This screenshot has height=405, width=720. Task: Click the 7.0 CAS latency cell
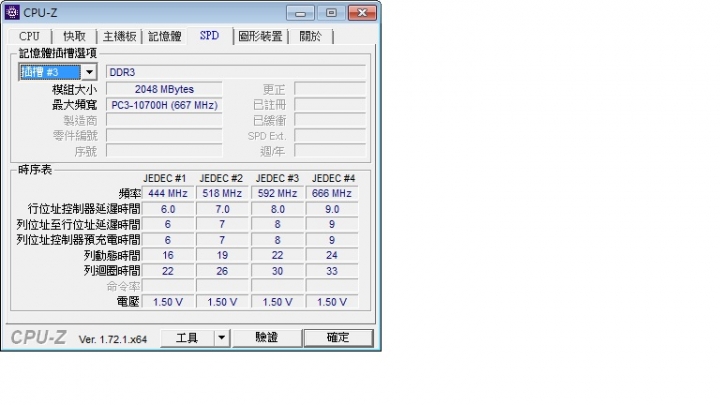click(x=222, y=209)
